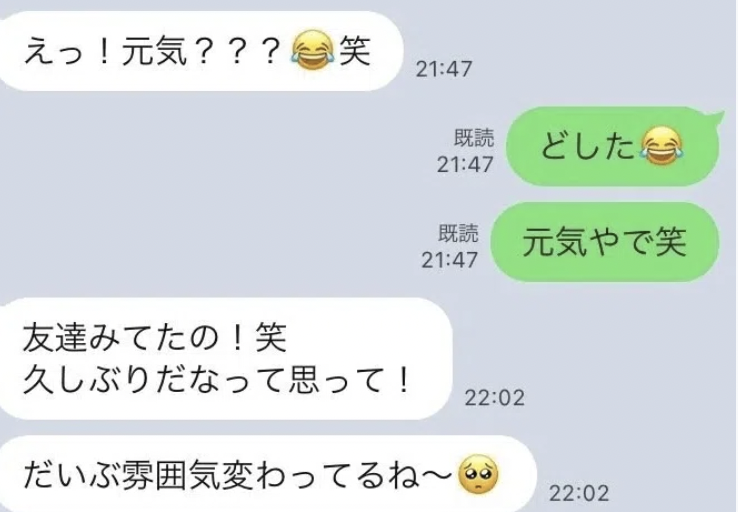Select the green どした message bubble
Image resolution: width=738 pixels, height=512 pixels.
click(613, 146)
